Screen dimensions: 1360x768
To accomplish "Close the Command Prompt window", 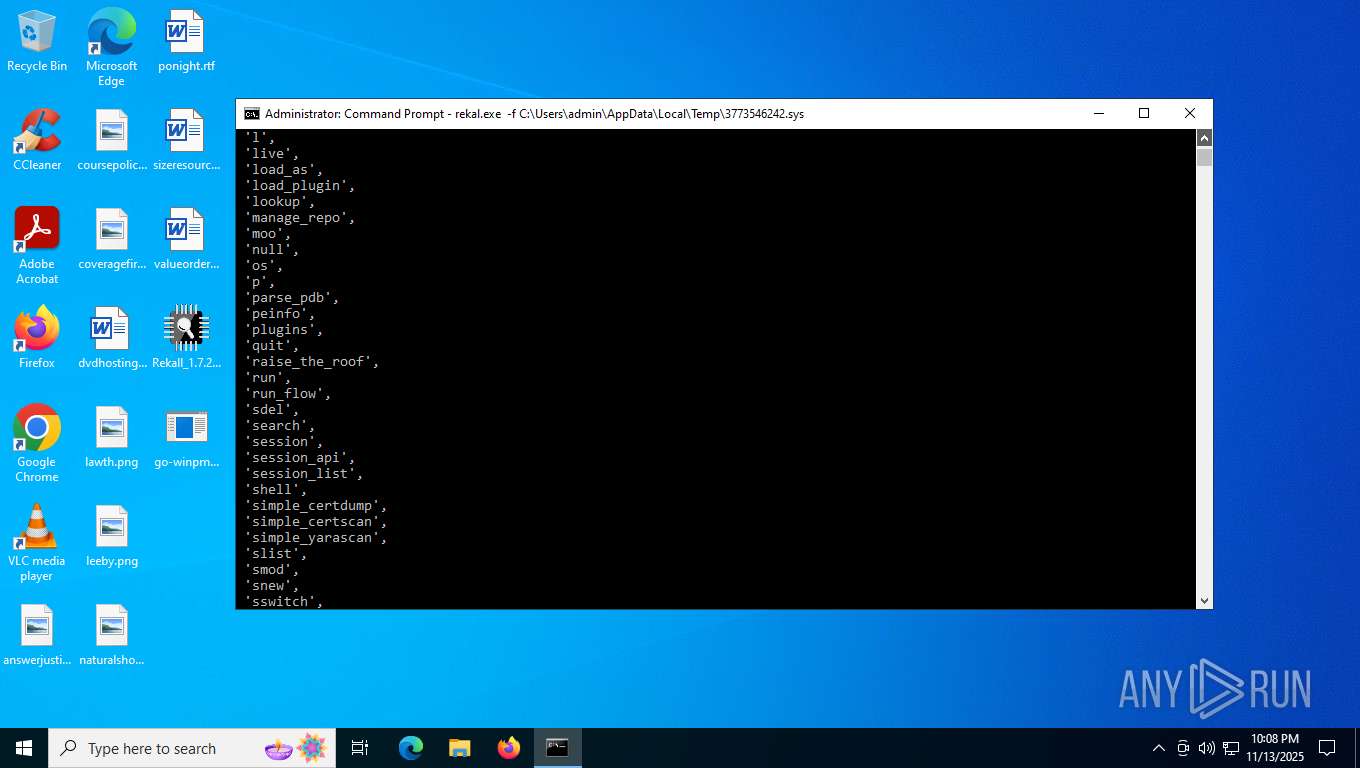I will click(1190, 114).
